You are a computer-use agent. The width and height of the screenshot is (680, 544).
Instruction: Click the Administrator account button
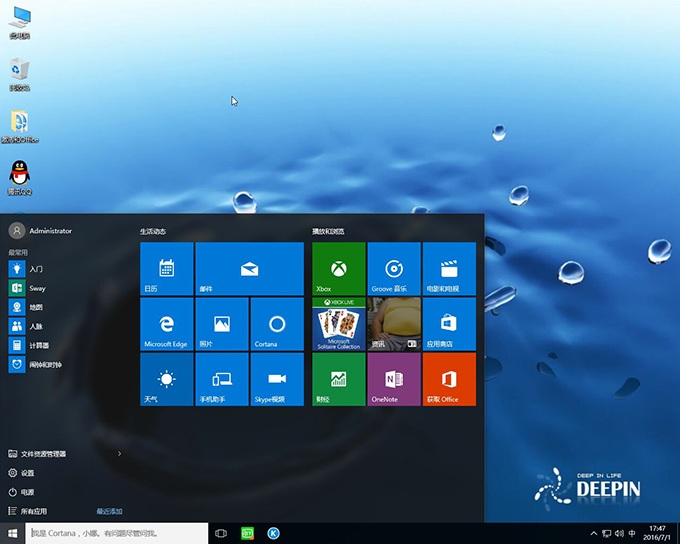(x=42, y=231)
